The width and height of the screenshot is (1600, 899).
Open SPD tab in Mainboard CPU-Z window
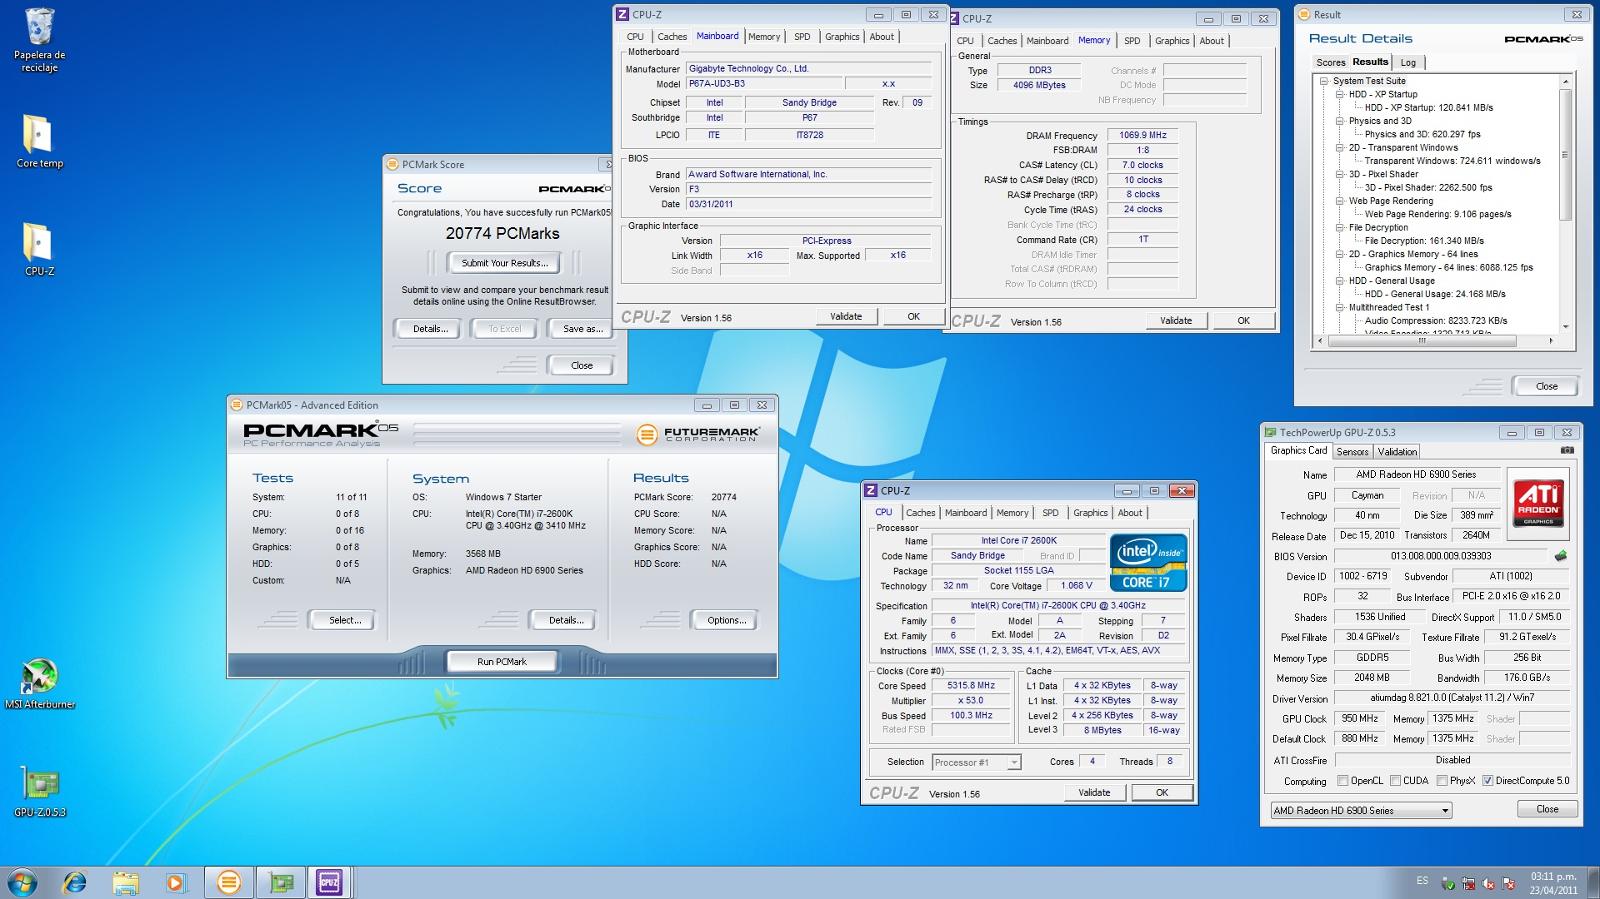coord(802,37)
